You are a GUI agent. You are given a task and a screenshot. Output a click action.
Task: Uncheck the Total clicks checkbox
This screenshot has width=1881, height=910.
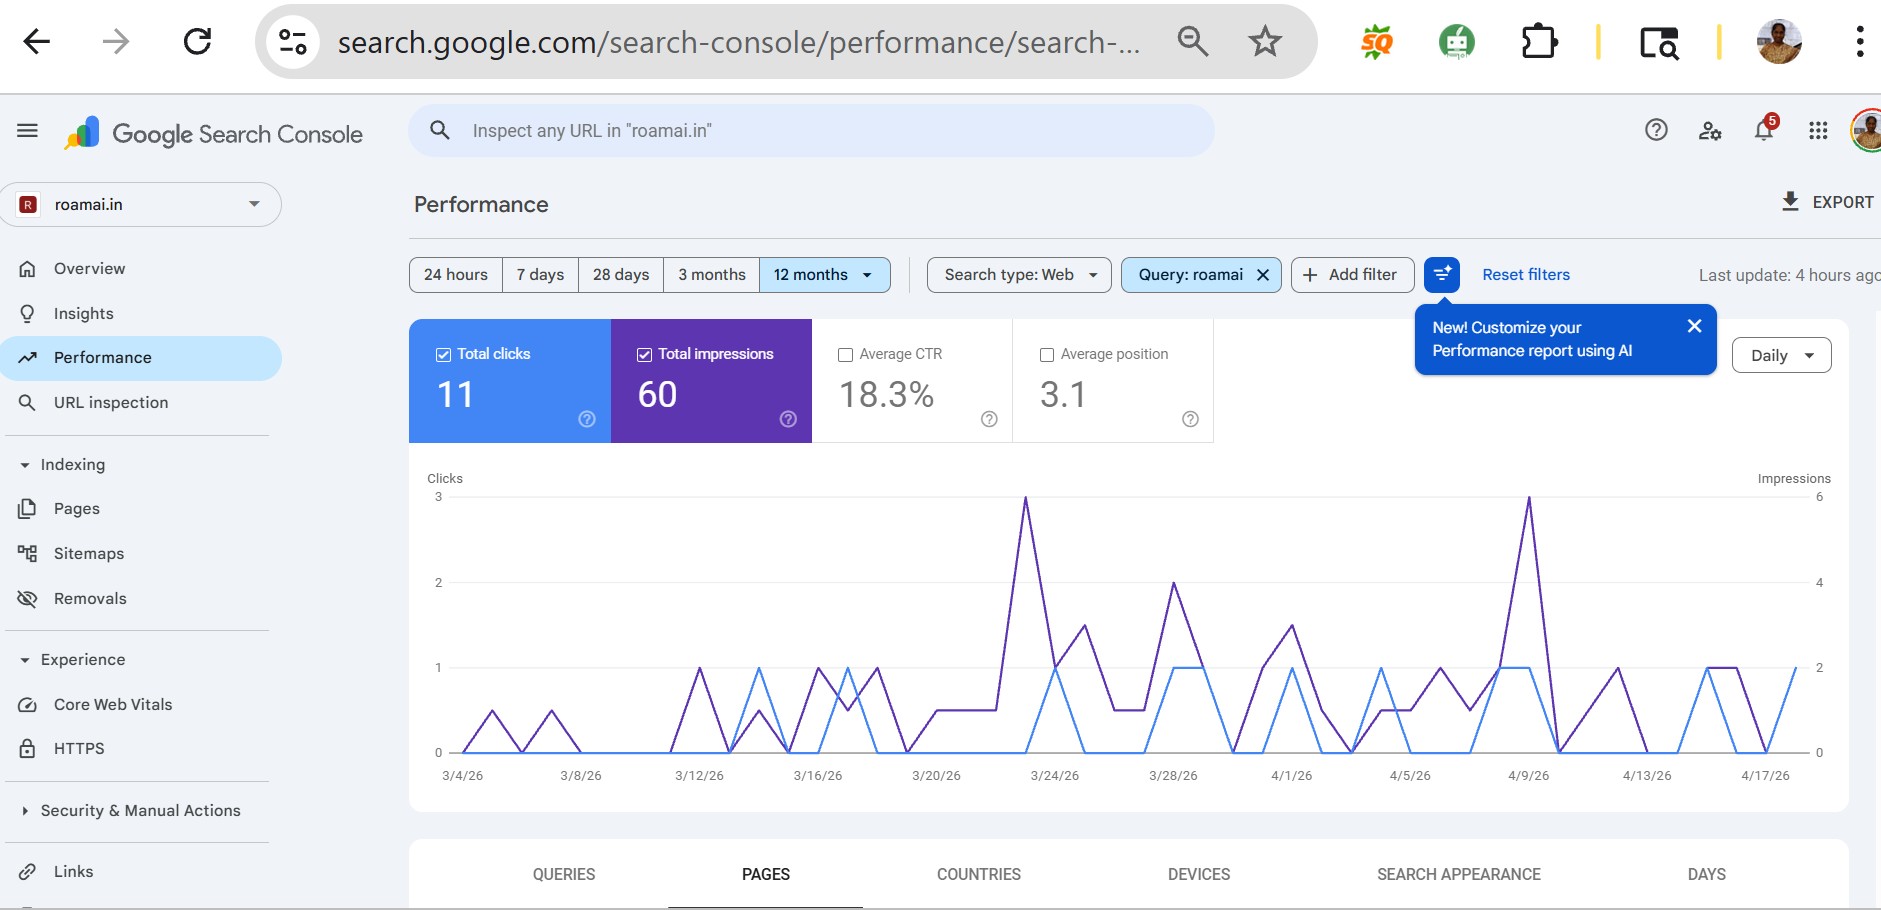coord(443,354)
